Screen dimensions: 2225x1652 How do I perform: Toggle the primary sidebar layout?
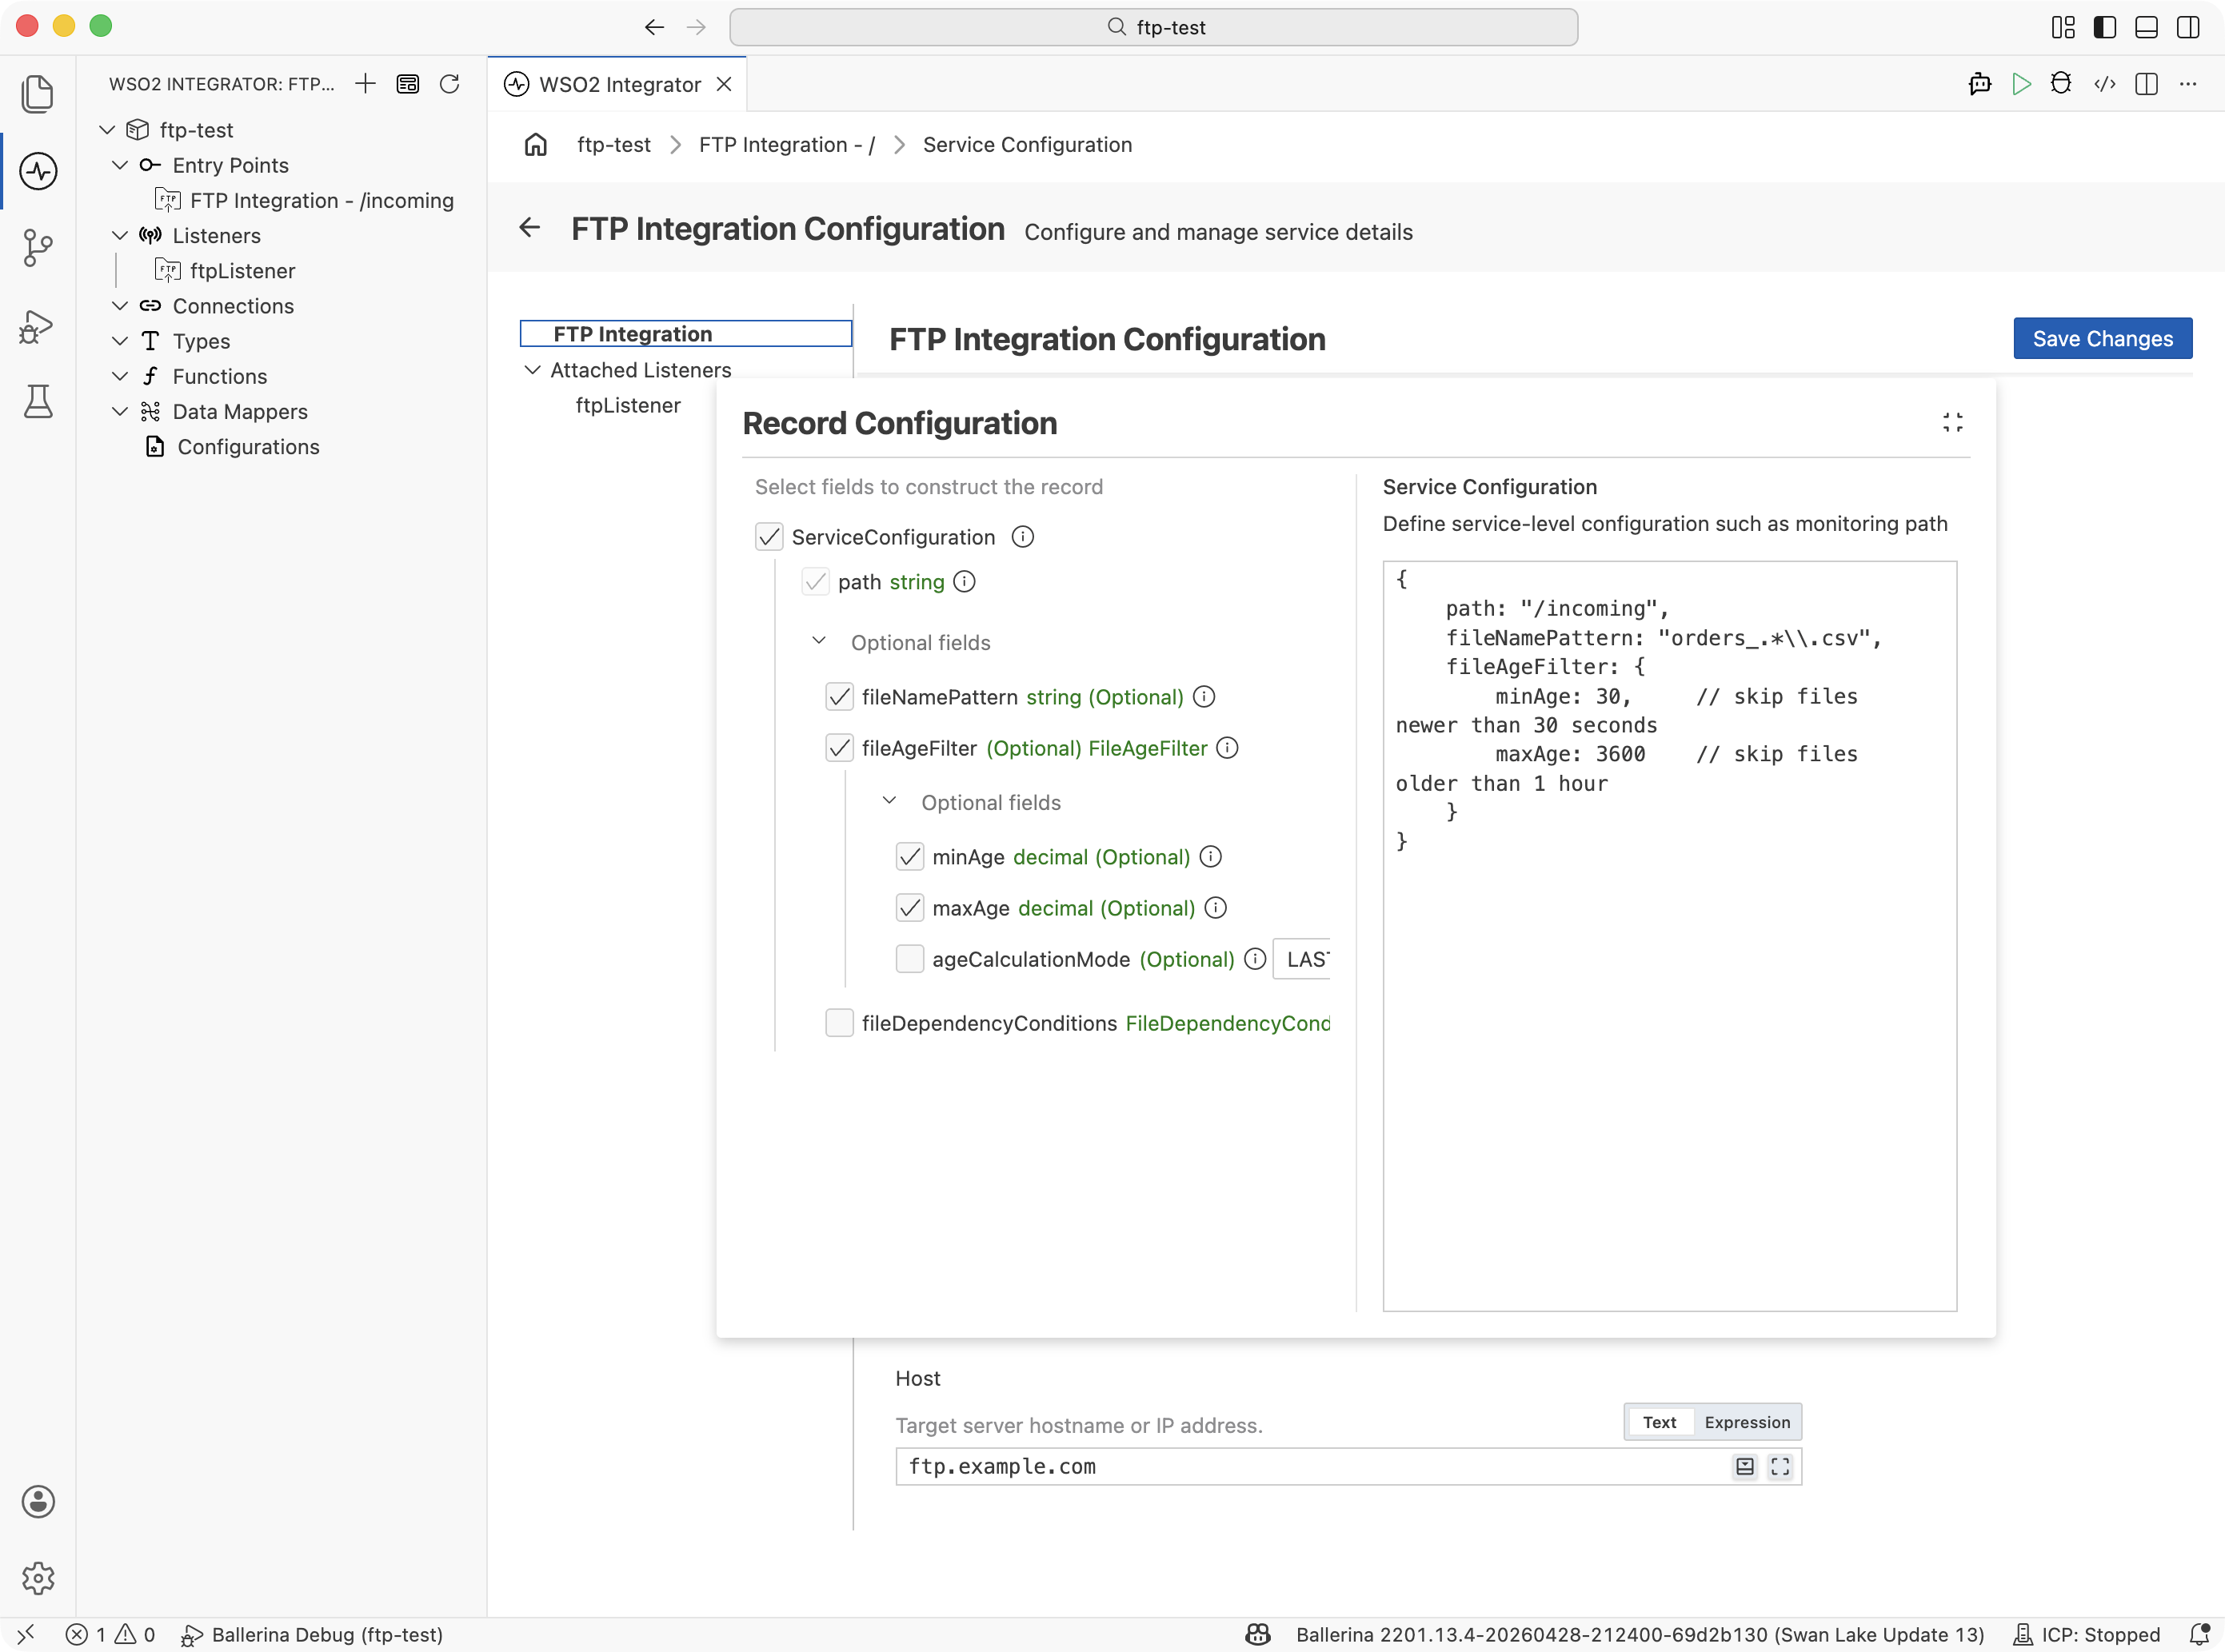2104,27
